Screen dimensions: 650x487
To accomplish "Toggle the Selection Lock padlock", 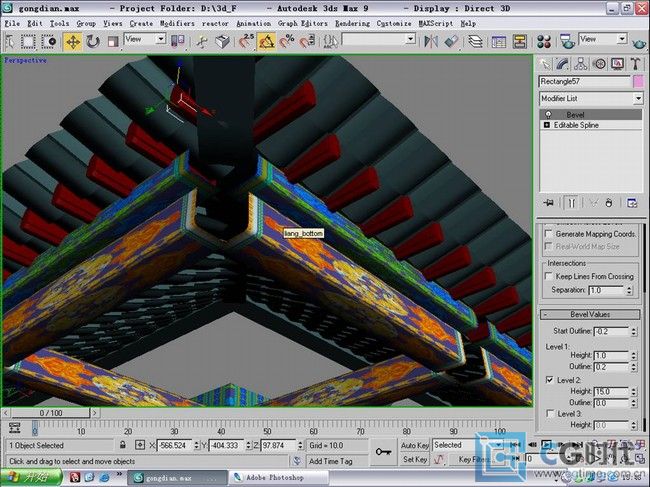I will pyautogui.click(x=123, y=445).
